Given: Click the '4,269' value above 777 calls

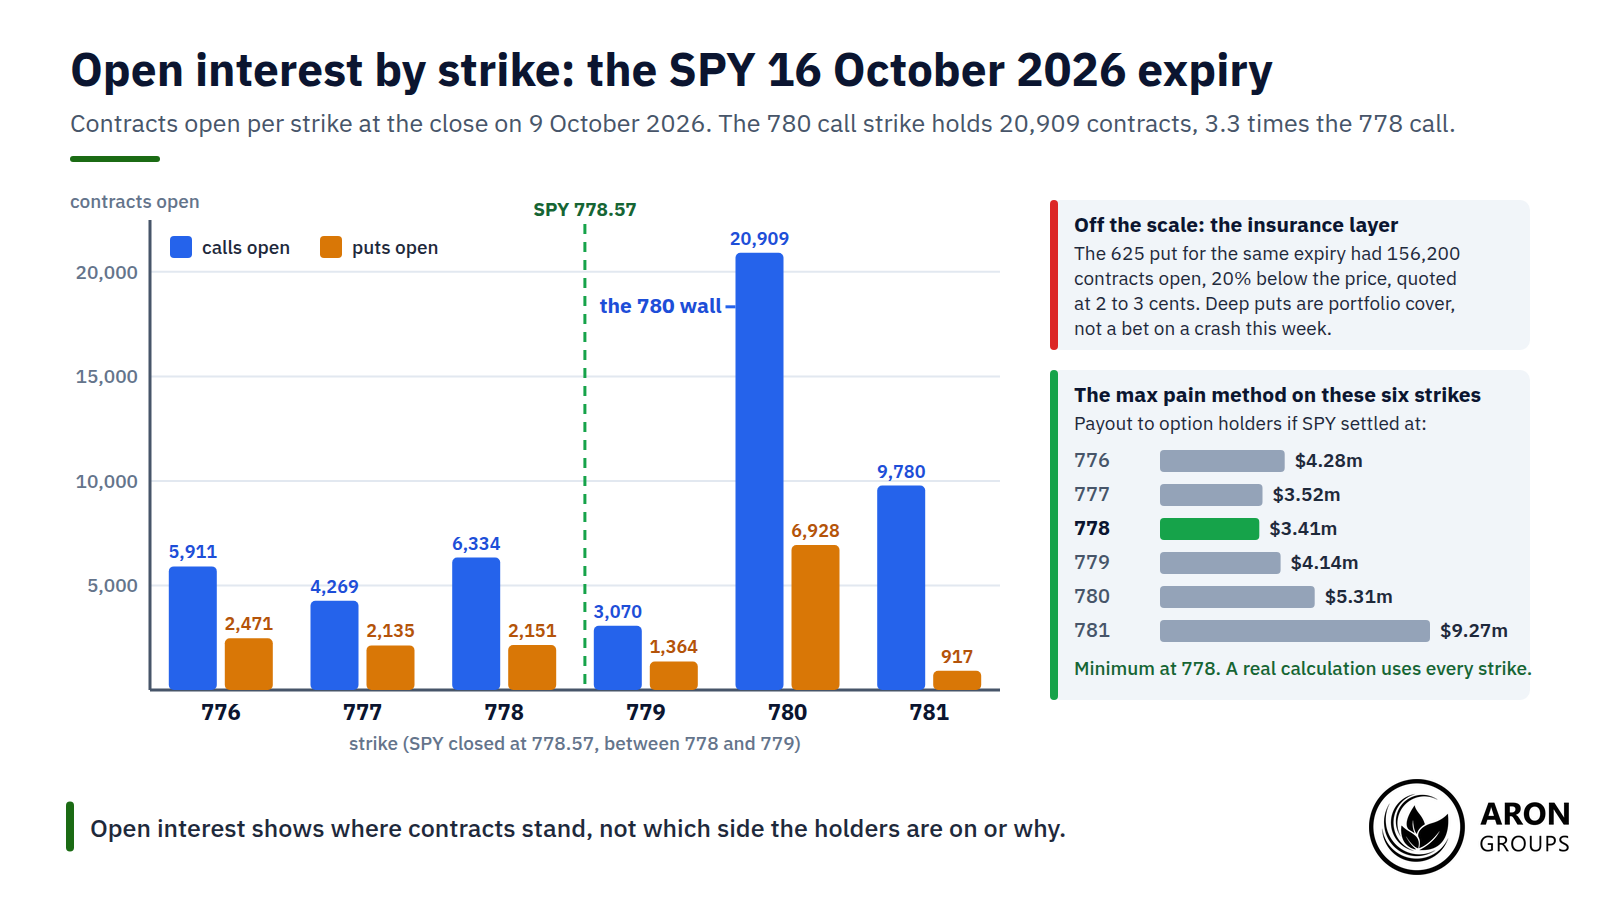Looking at the screenshot, I should [x=334, y=587].
